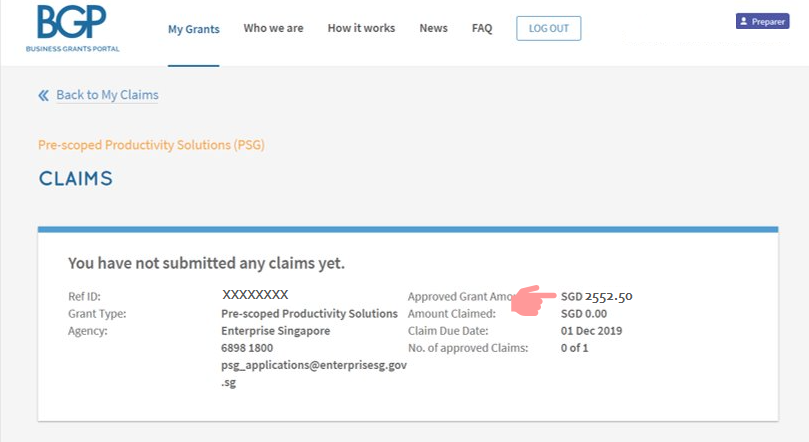
Task: Click the 'Claim Due Date:' label
Action: 448,331
